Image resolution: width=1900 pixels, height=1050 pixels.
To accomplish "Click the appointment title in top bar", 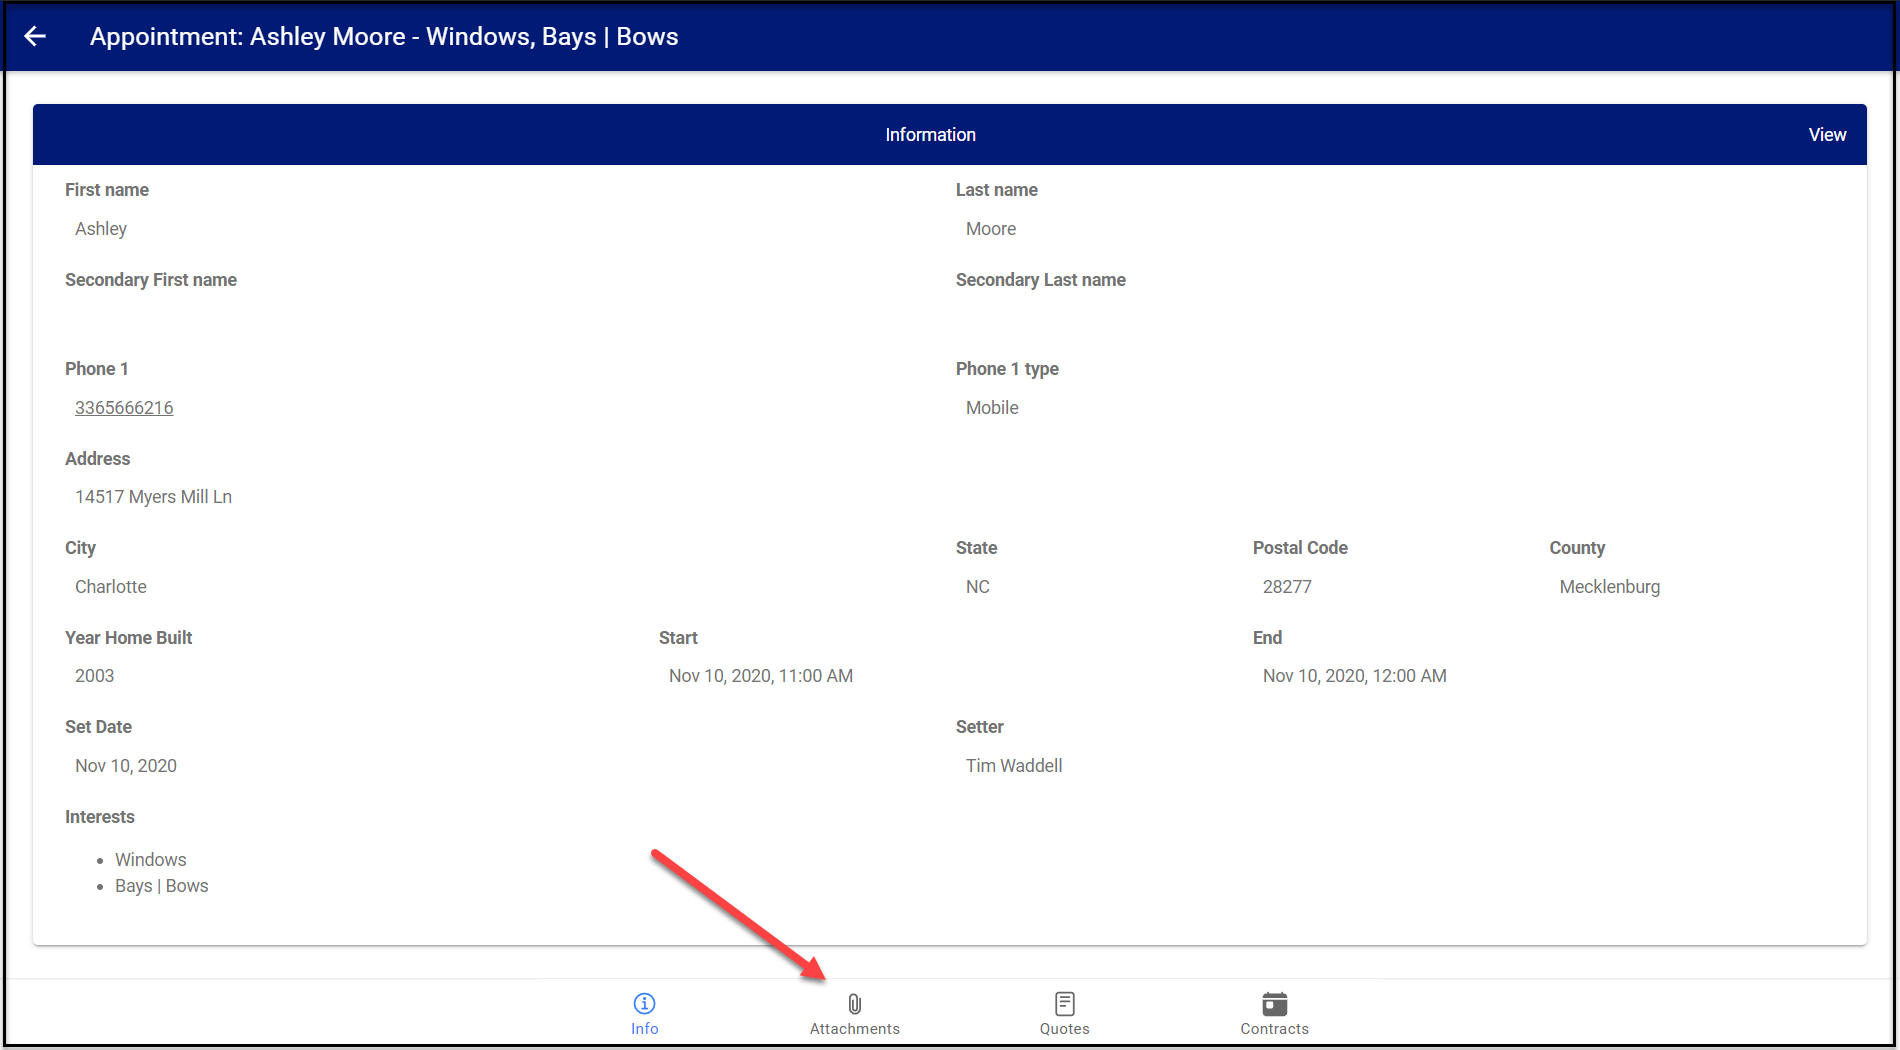I will pos(384,37).
